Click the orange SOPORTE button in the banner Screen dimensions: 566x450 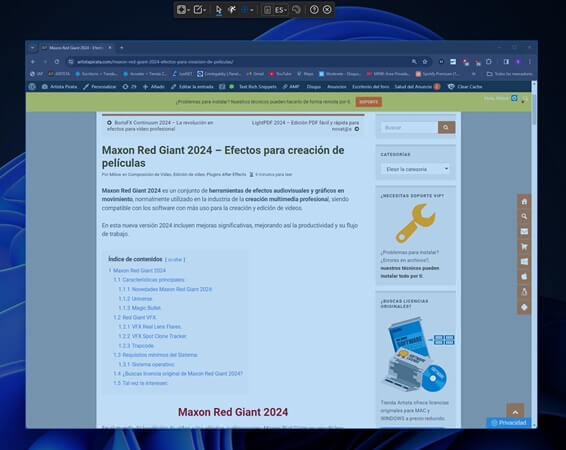point(369,102)
